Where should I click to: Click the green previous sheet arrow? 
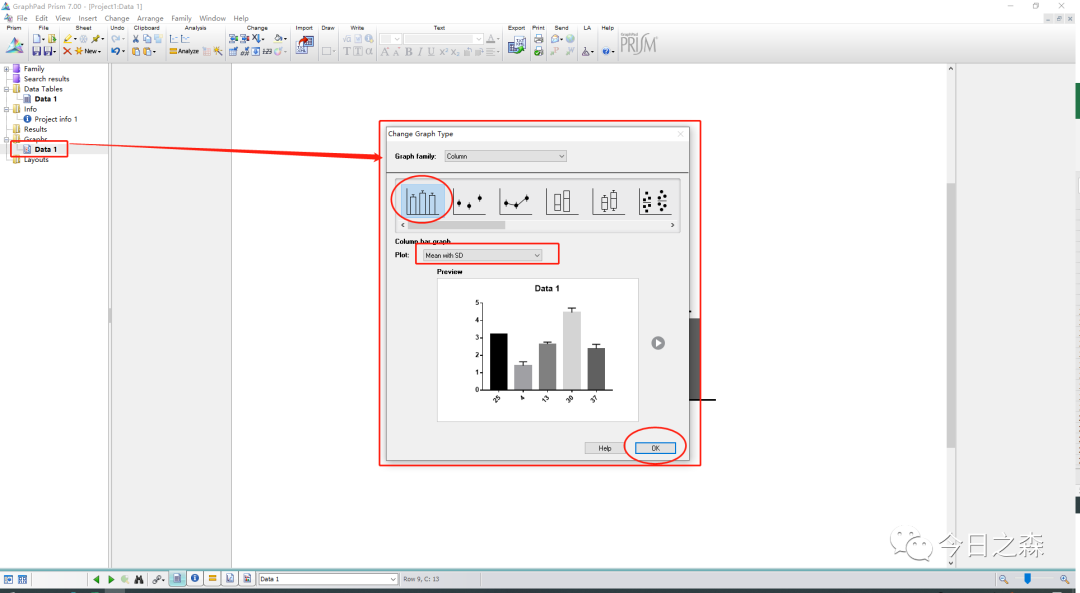click(x=96, y=579)
